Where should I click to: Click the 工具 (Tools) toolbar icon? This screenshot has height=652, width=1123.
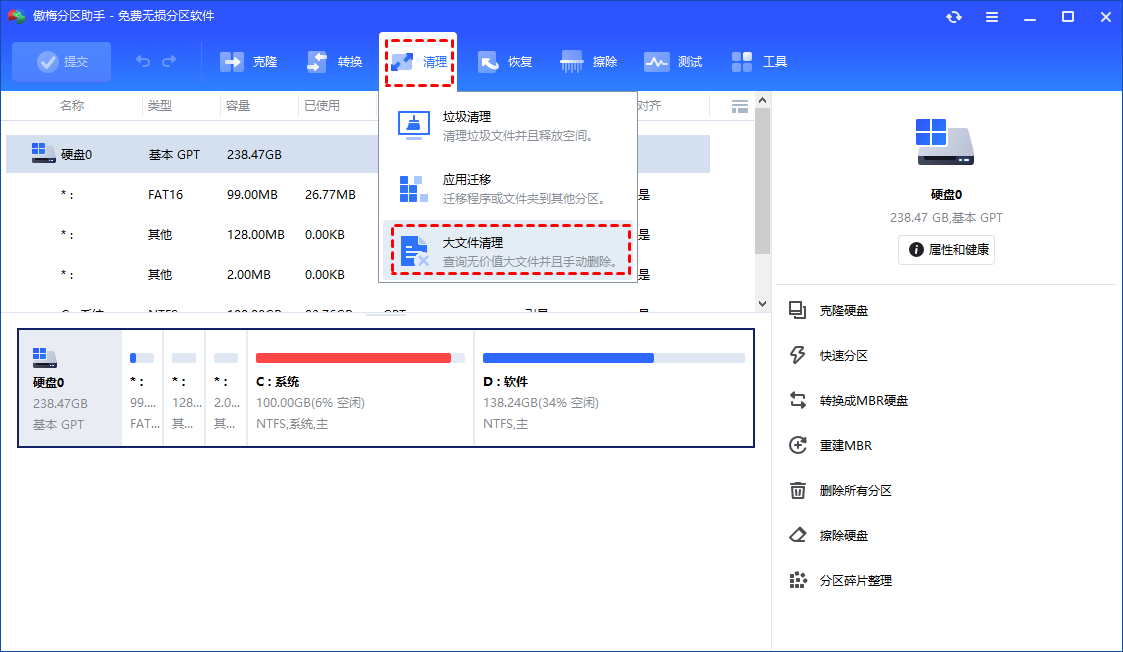(760, 61)
